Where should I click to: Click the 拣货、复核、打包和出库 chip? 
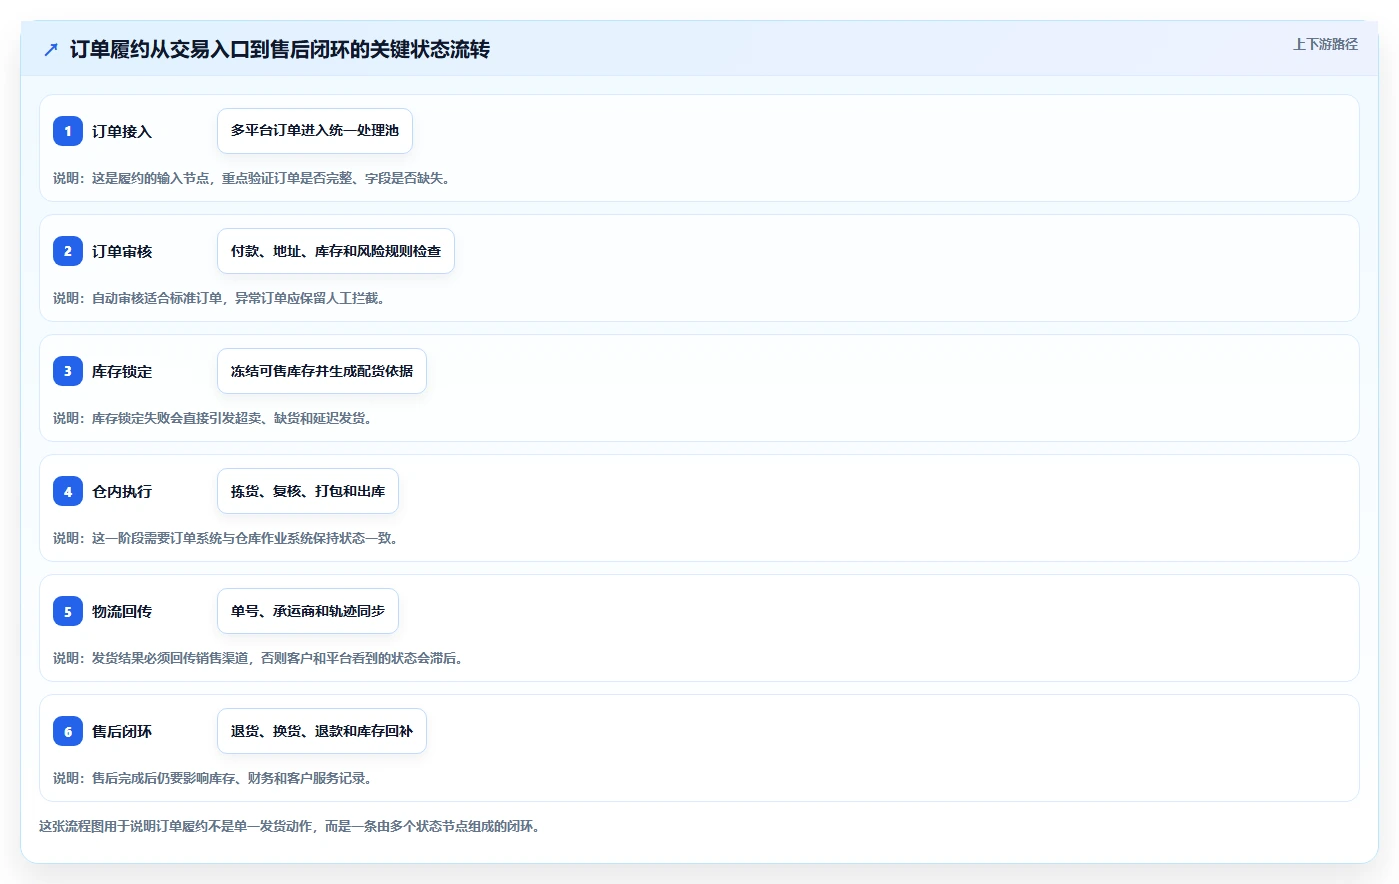click(308, 491)
